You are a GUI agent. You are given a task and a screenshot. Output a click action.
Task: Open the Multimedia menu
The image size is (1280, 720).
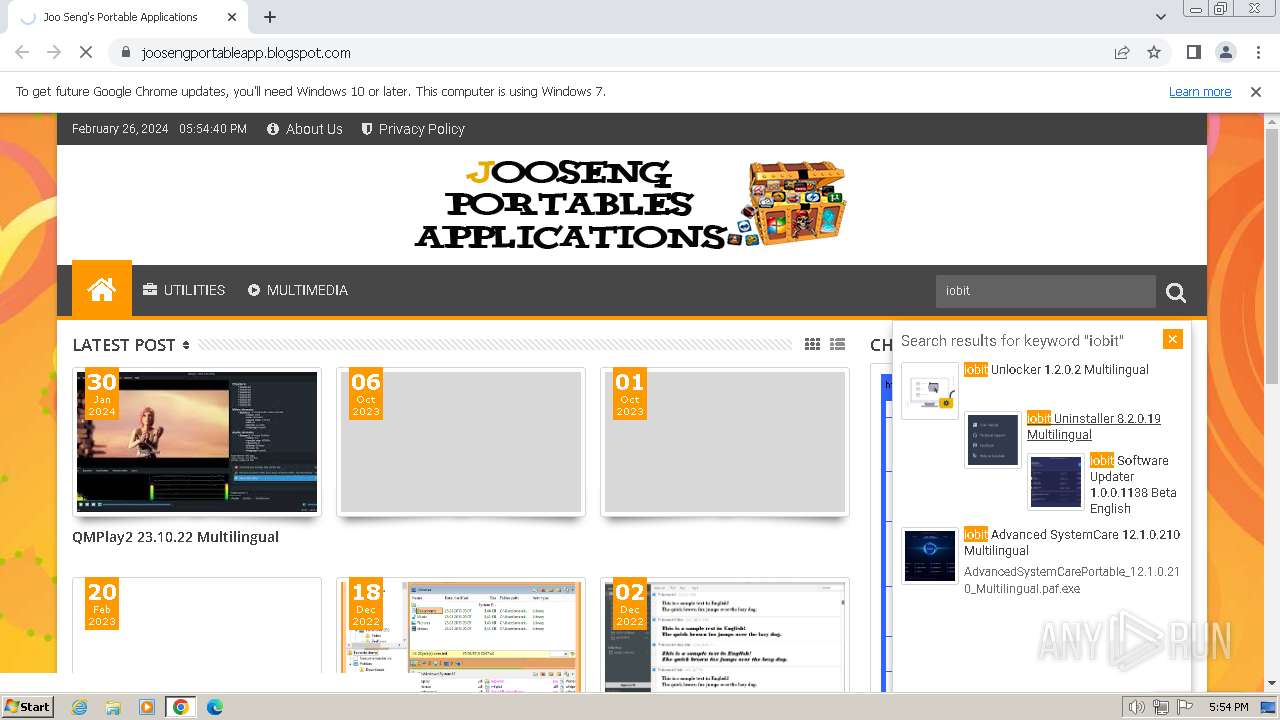click(x=298, y=290)
